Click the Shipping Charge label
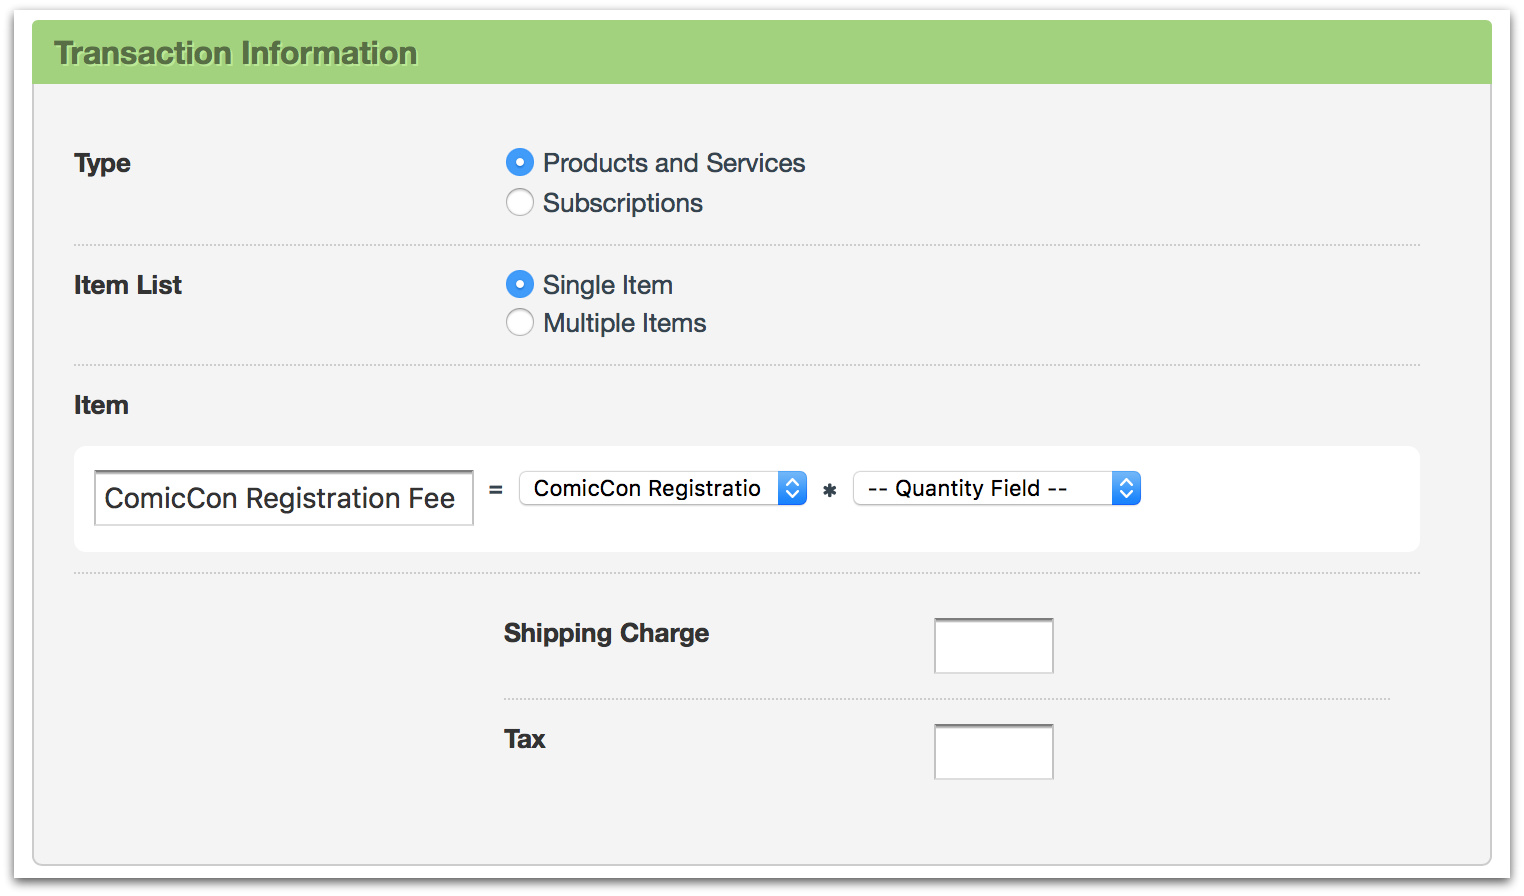Image resolution: width=1524 pixels, height=896 pixels. click(606, 633)
